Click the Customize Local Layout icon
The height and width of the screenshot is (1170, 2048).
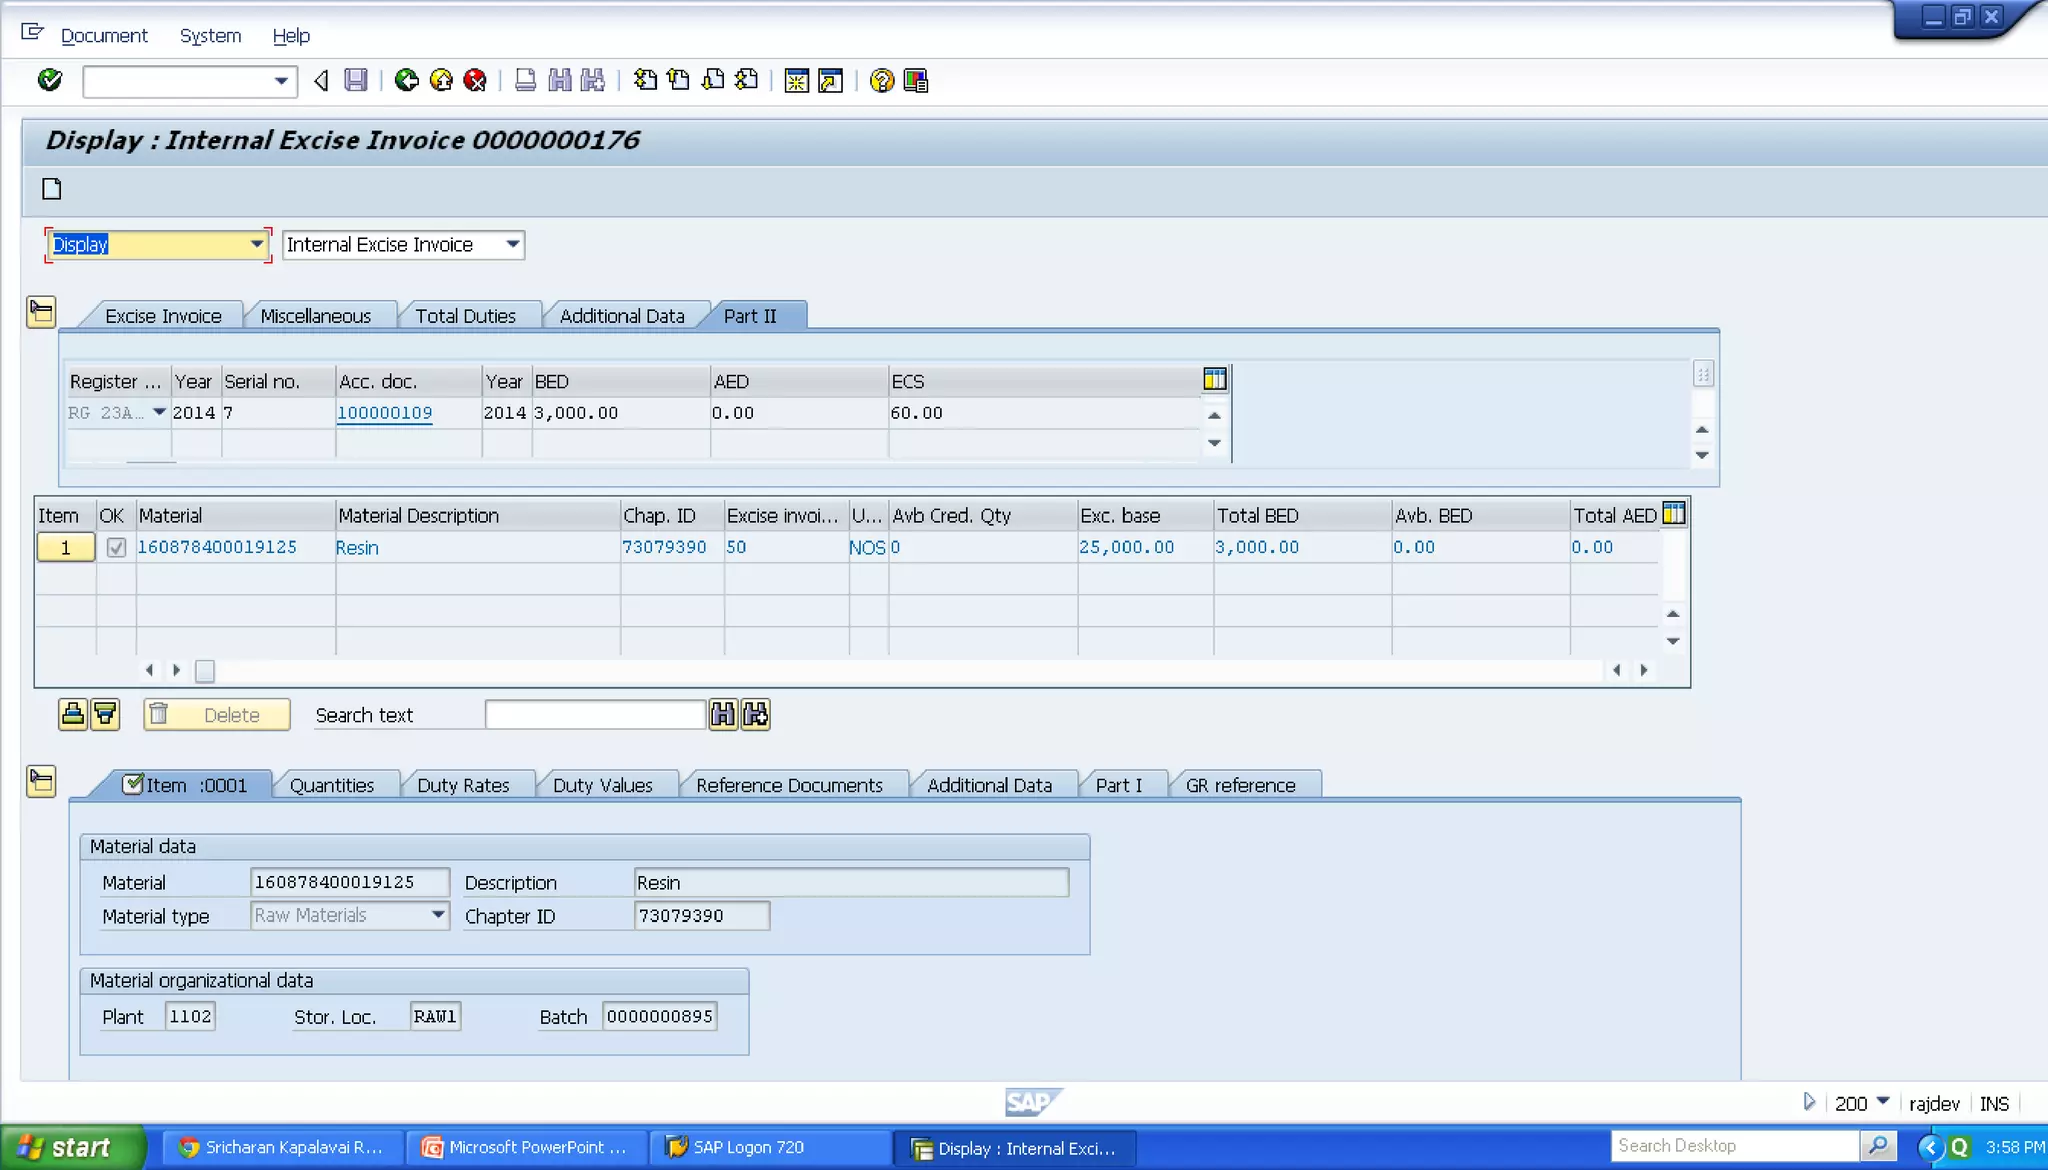[916, 80]
